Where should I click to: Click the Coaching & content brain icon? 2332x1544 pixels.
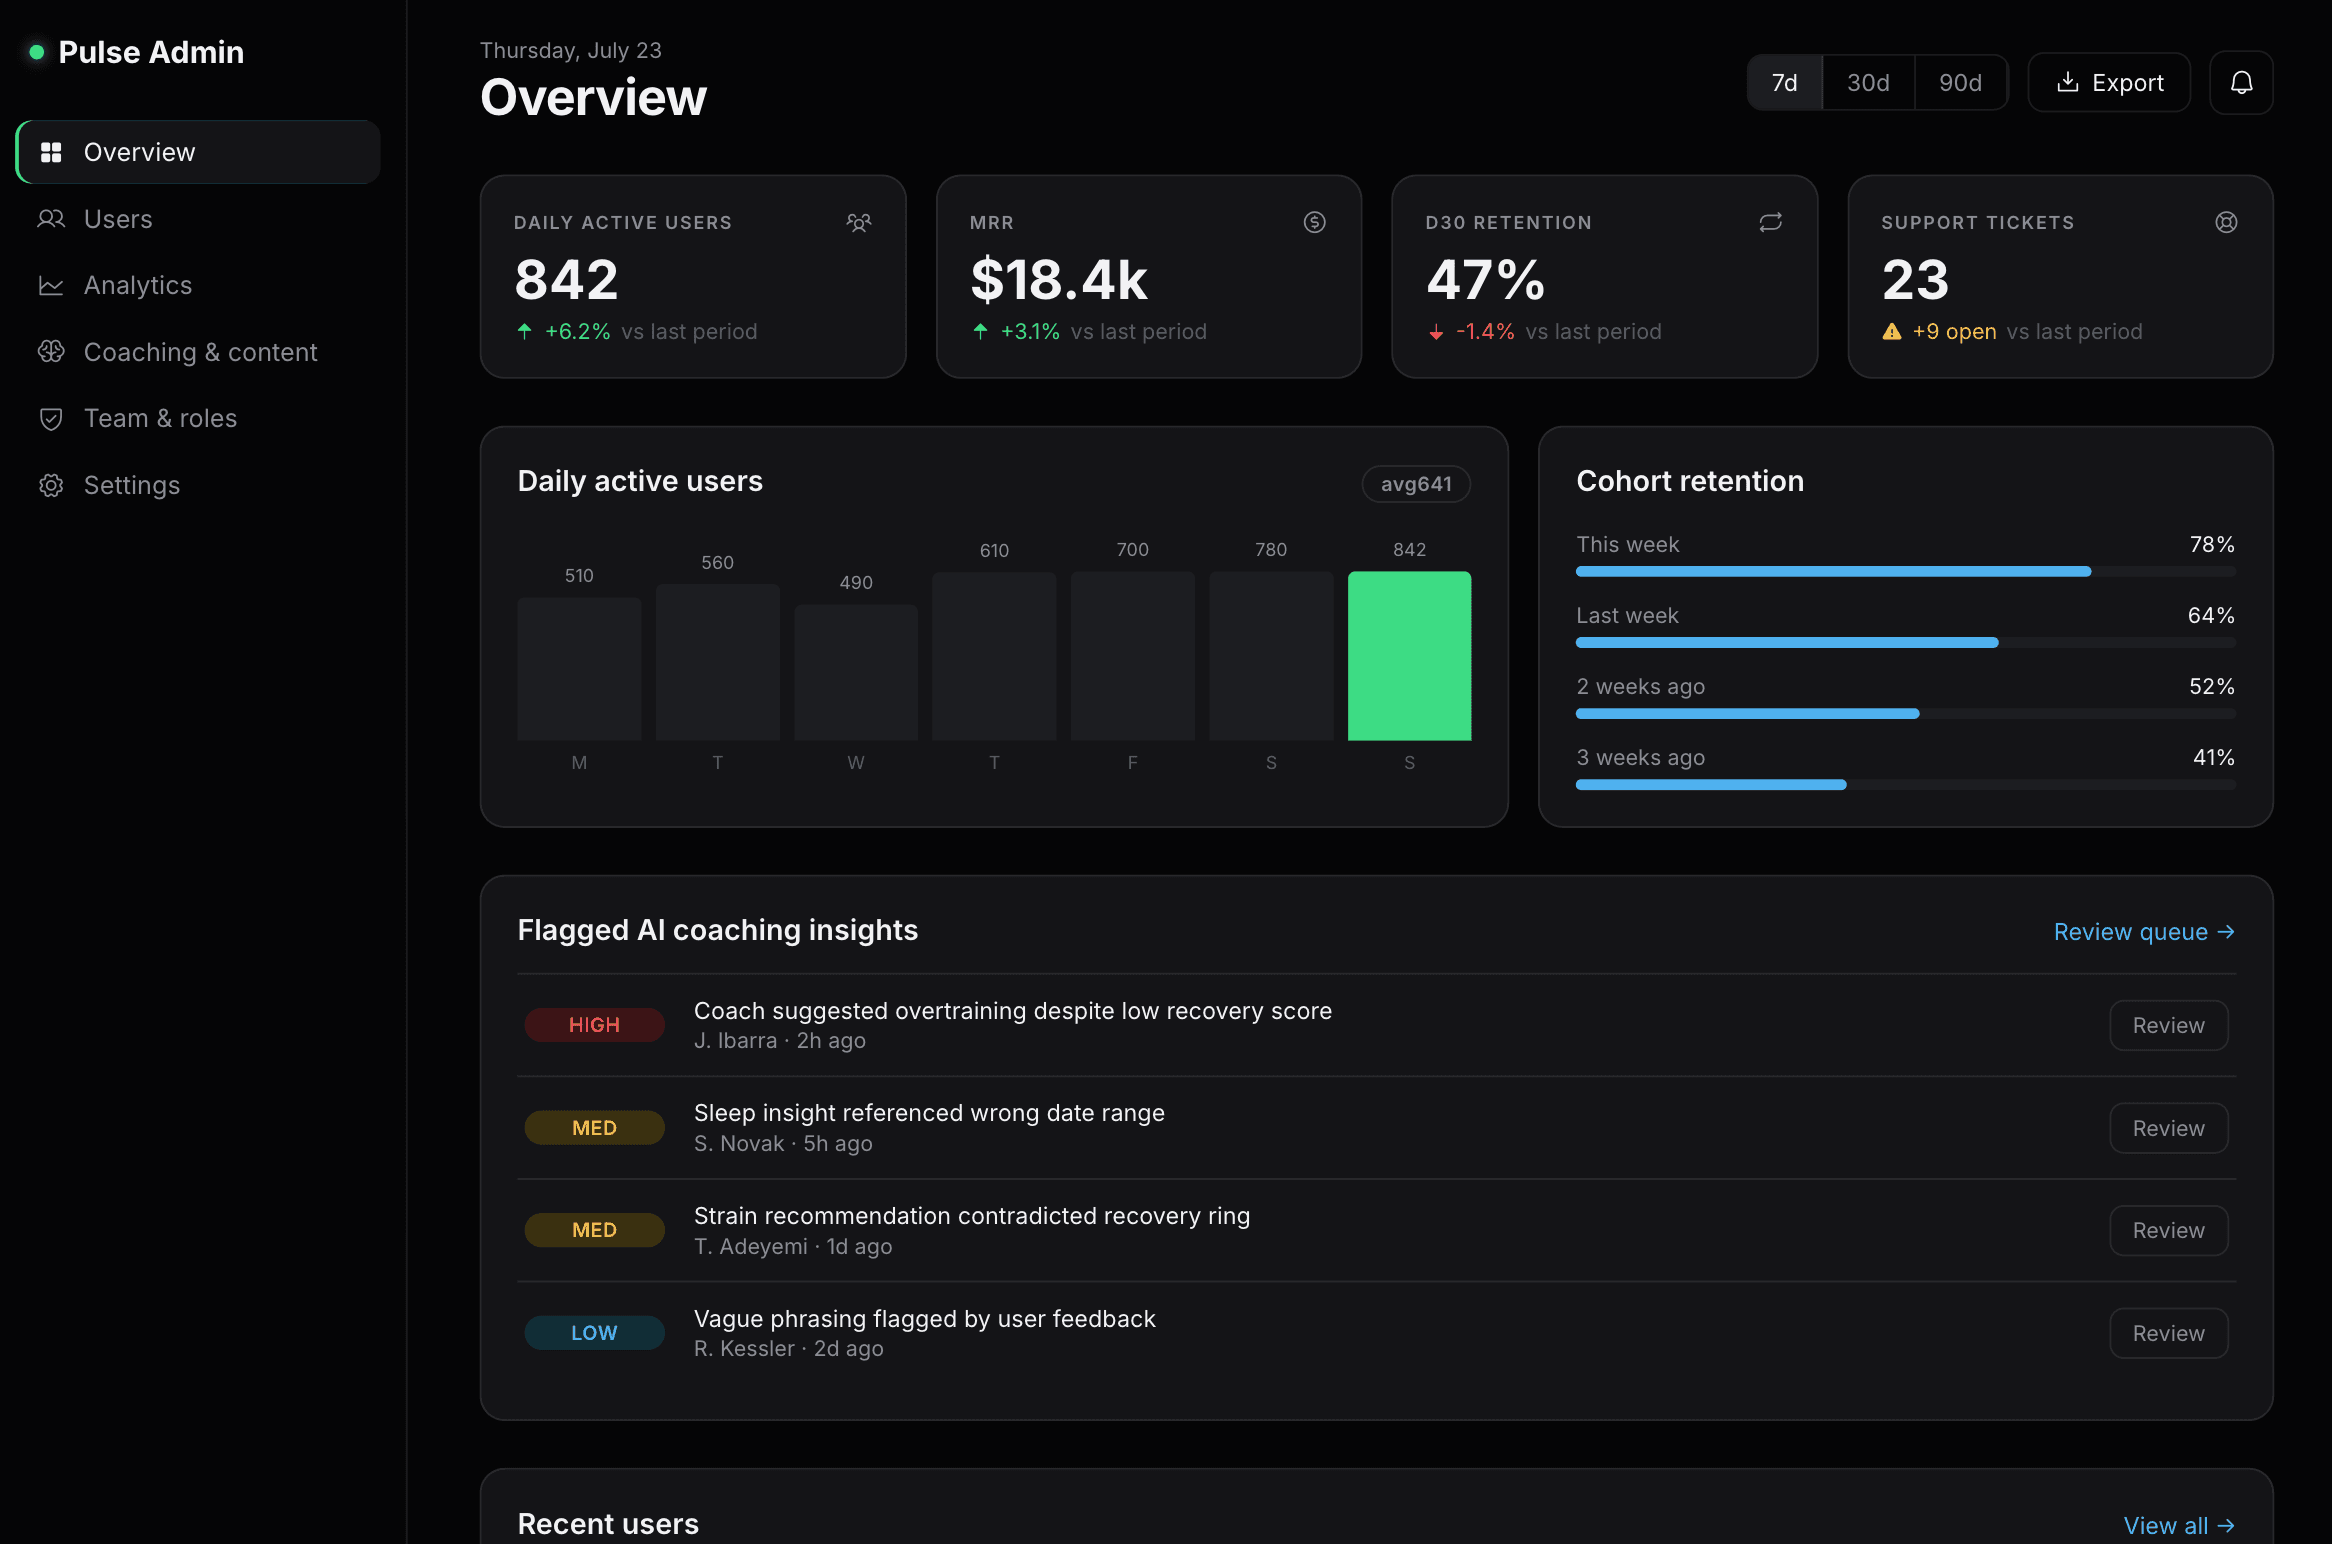tap(51, 352)
